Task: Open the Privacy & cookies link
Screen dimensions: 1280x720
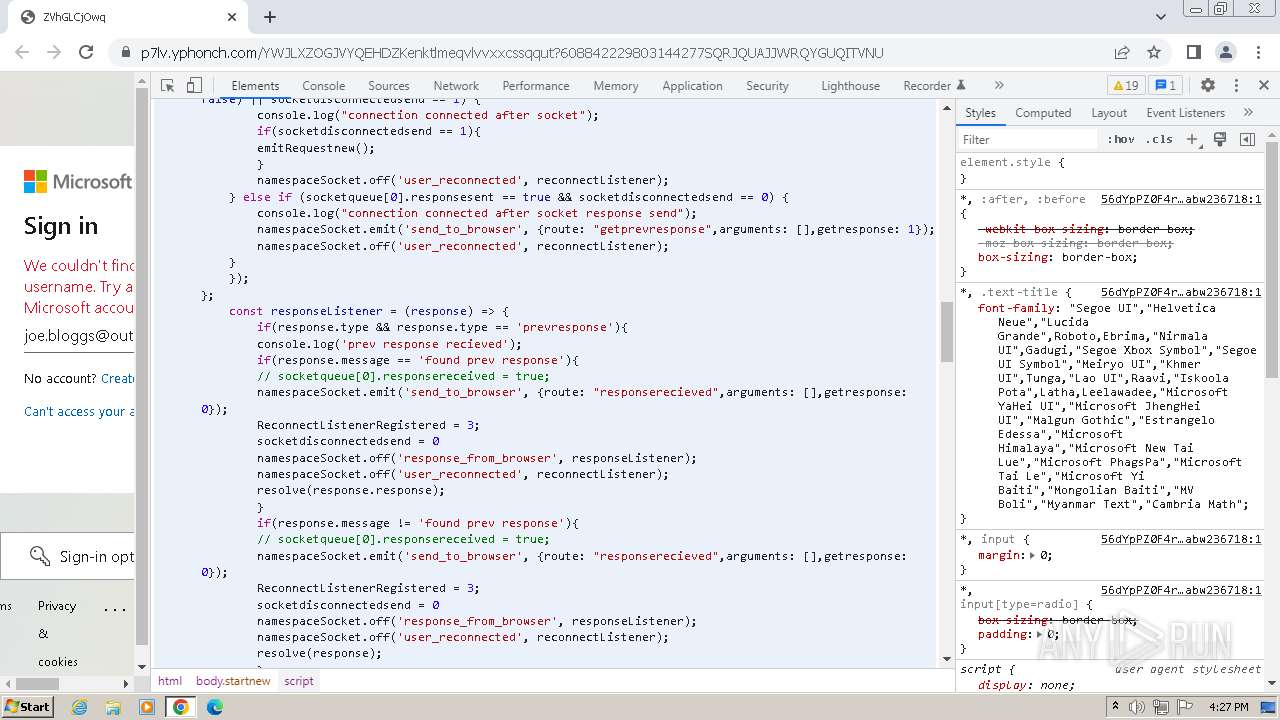Action: click(x=57, y=633)
